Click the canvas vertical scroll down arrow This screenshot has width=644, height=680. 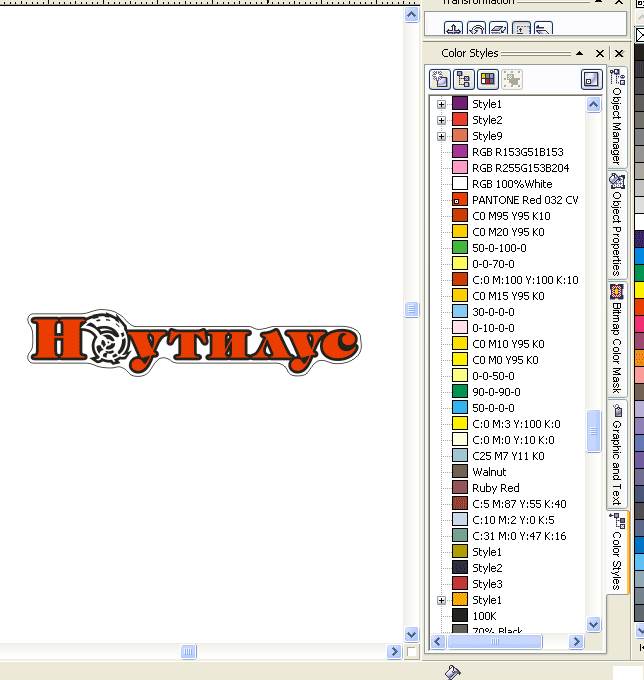pyautogui.click(x=412, y=634)
